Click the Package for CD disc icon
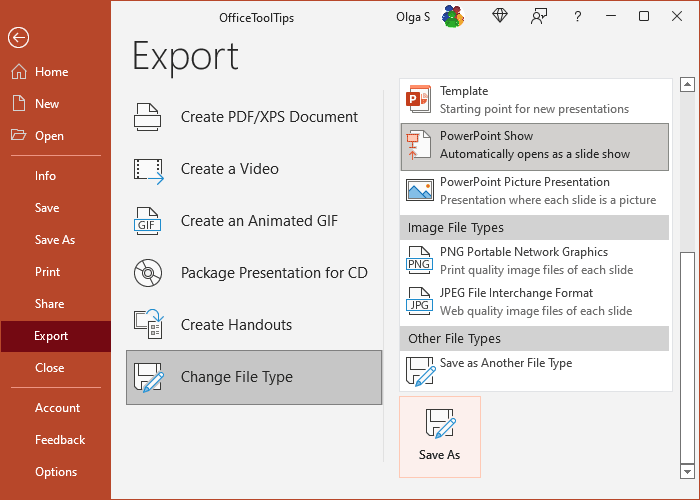Image resolution: width=700 pixels, height=500 pixels. click(148, 273)
